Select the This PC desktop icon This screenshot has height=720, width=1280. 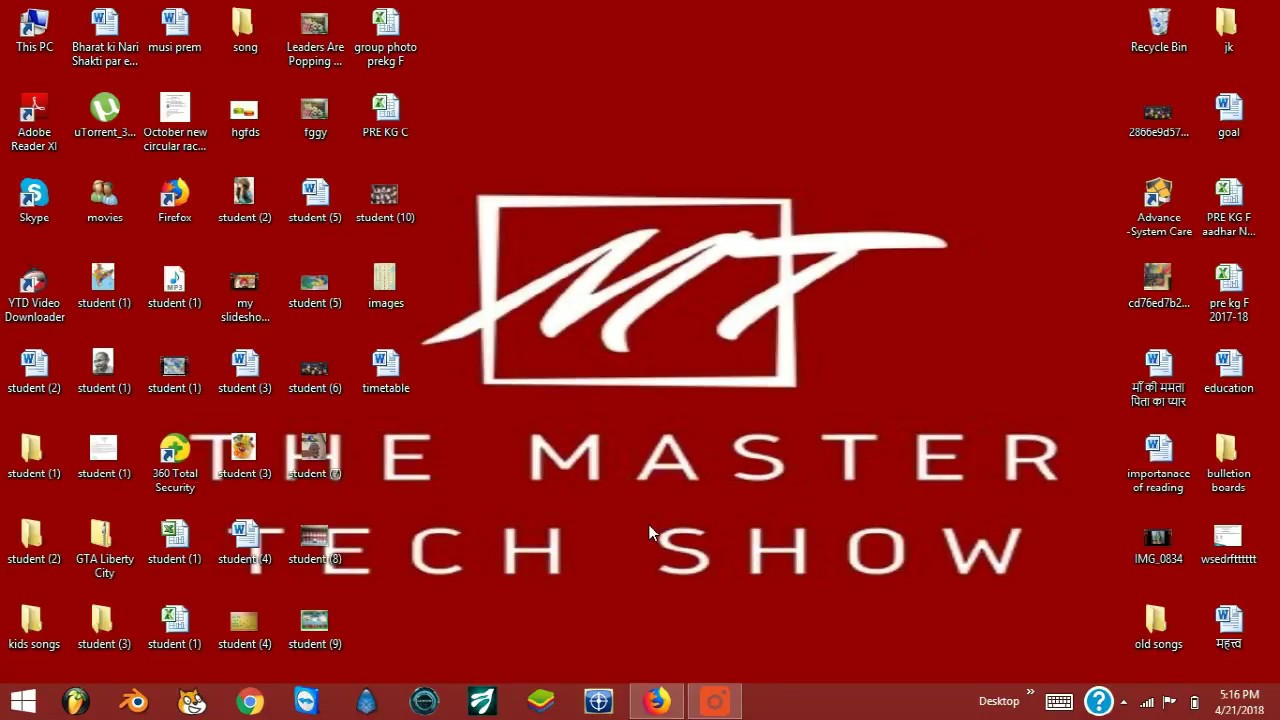(34, 31)
